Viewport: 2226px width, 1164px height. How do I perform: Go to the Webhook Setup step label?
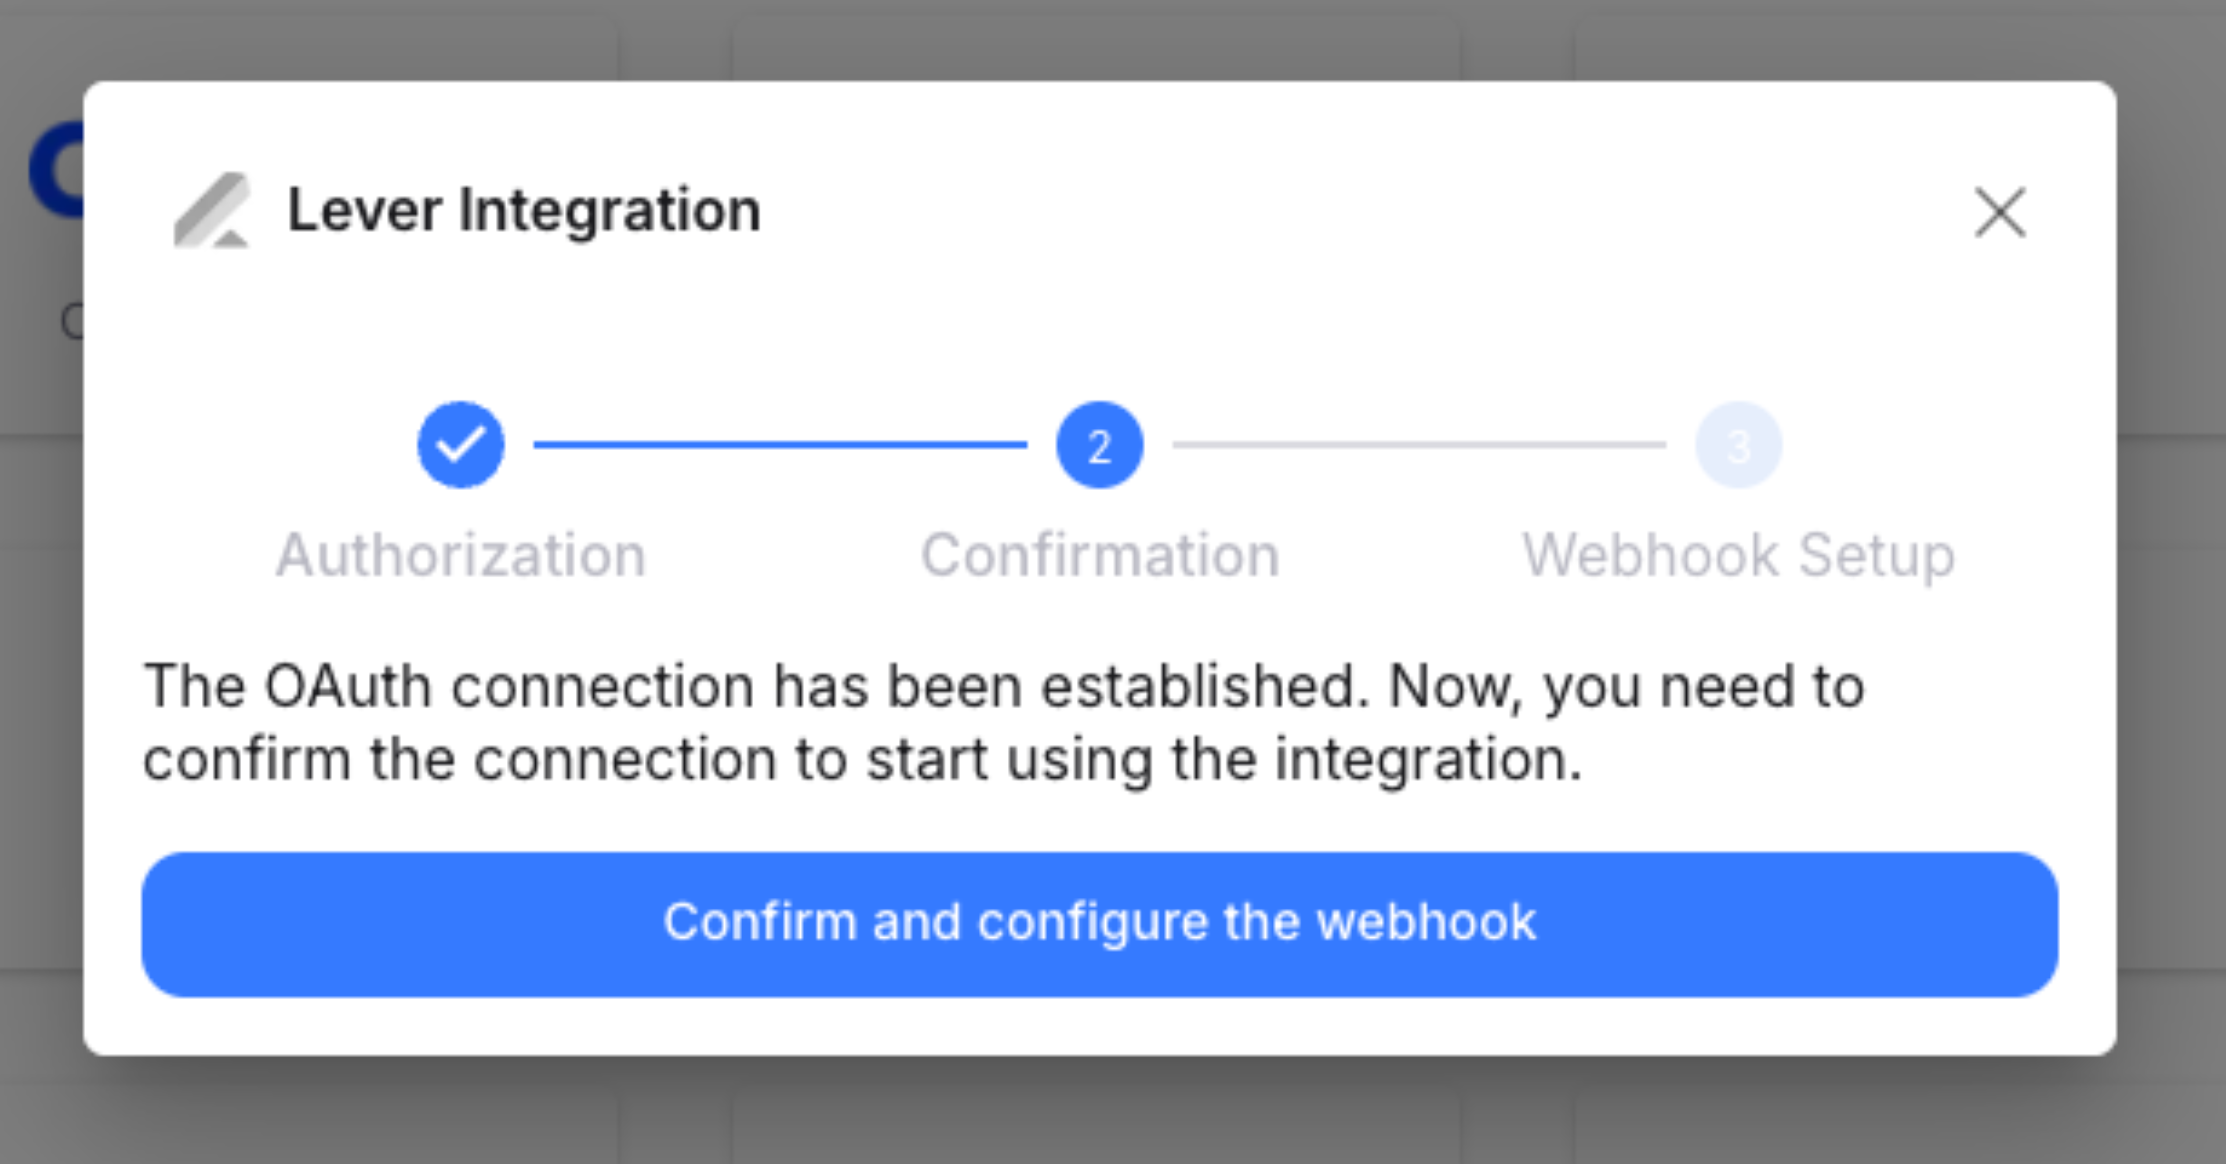click(x=1738, y=555)
